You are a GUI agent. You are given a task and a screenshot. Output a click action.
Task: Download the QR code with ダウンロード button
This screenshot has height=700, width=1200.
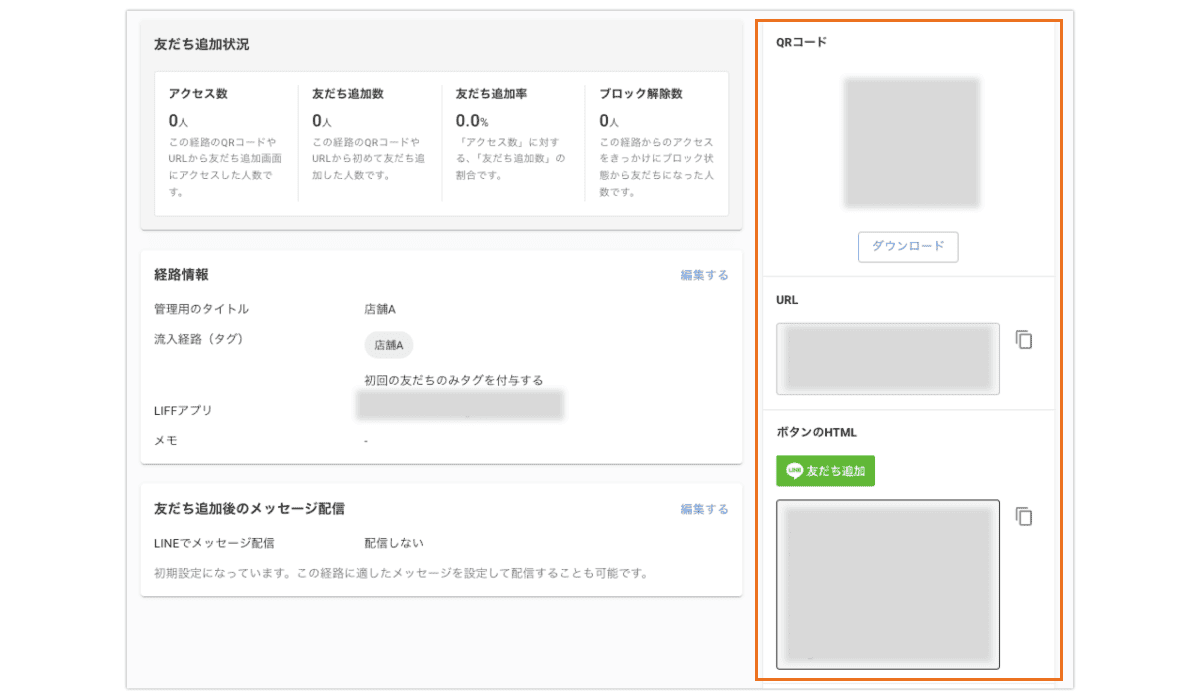[x=908, y=247]
